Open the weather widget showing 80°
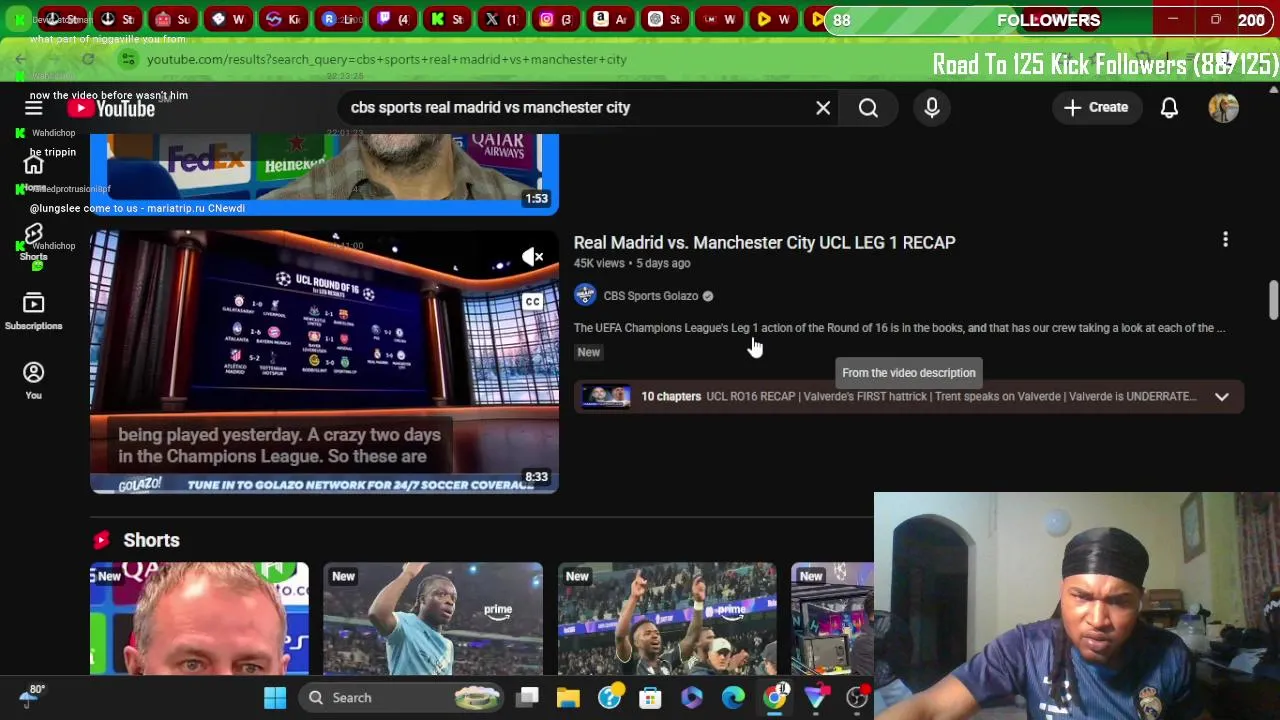This screenshot has height=720, width=1280. (30, 696)
